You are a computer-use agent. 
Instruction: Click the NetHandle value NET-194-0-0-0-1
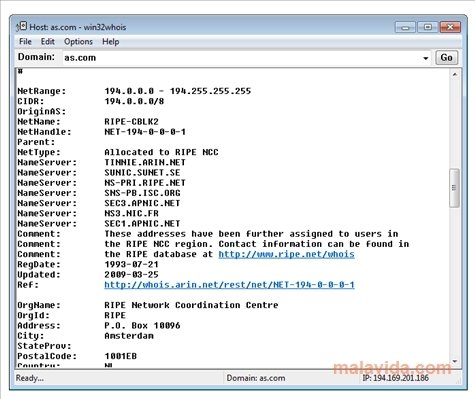point(145,132)
